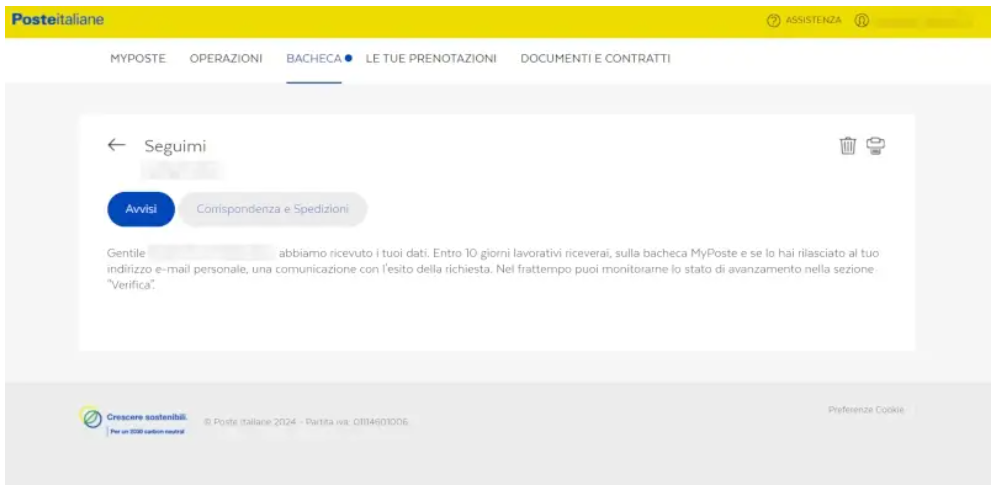Click the message body paragraph

click(494, 269)
